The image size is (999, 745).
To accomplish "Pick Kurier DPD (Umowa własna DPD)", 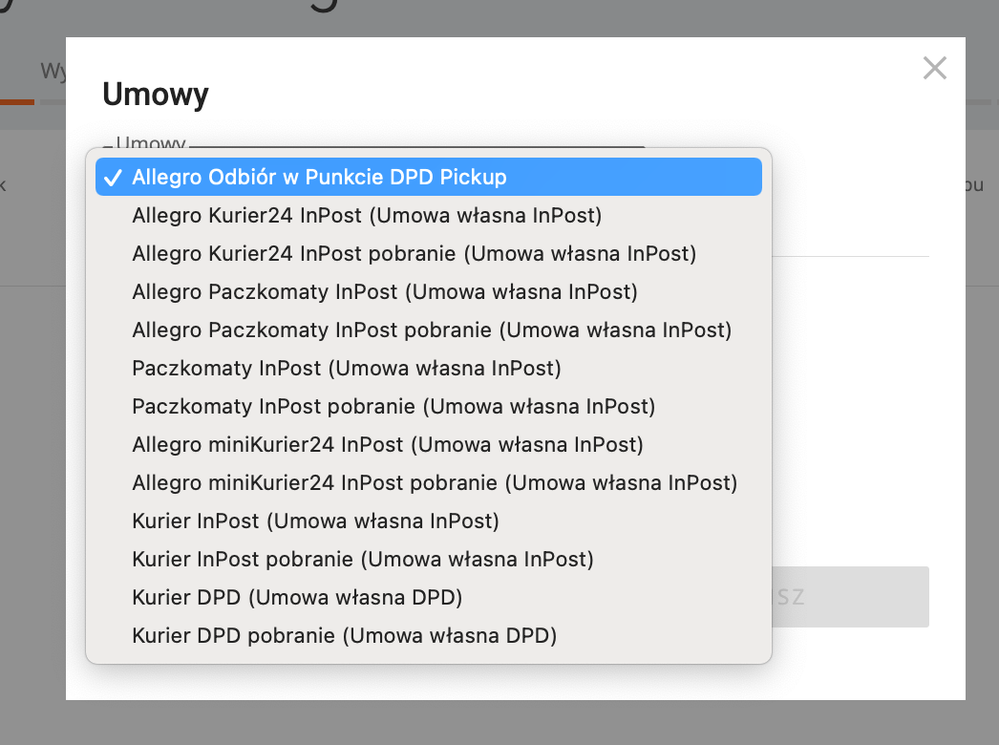I will click(x=429, y=598).
